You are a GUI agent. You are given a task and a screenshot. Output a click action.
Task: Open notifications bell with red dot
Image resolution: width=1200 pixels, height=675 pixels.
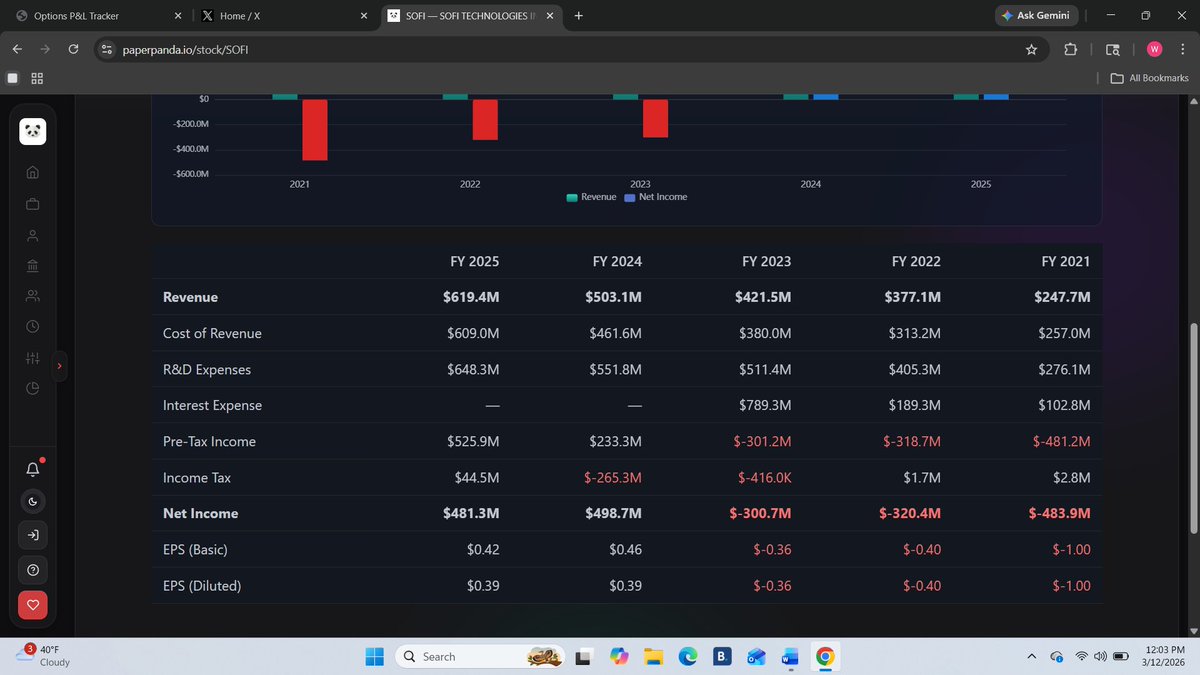coord(33,469)
